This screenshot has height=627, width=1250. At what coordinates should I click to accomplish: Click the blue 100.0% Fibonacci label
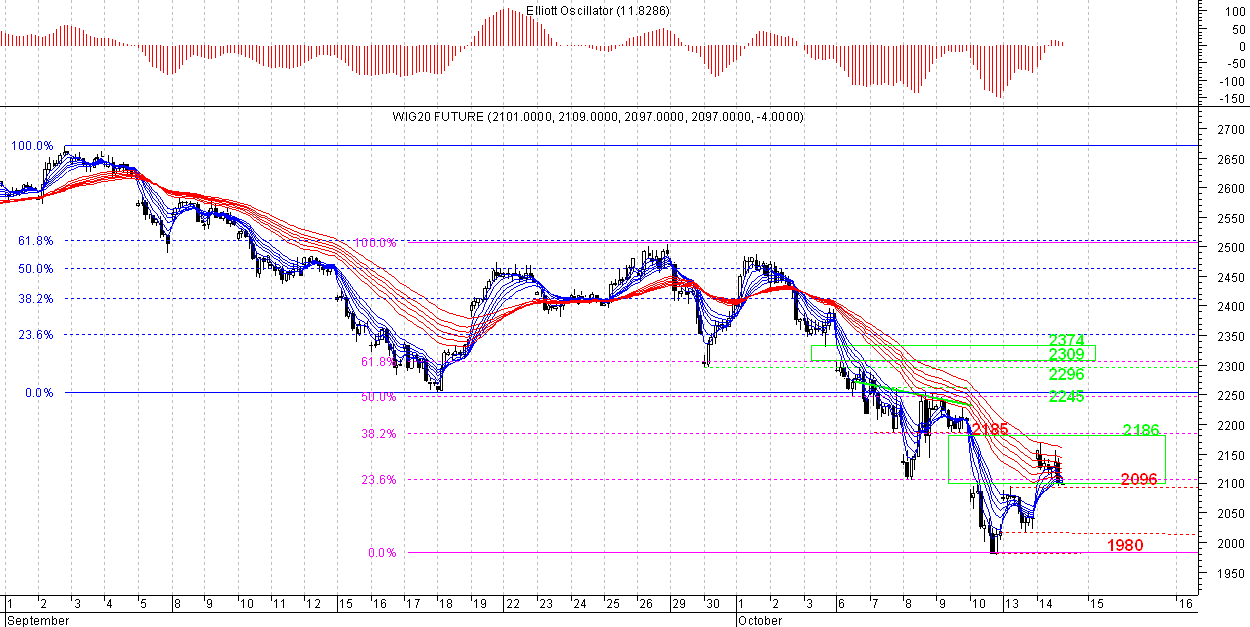(32, 146)
